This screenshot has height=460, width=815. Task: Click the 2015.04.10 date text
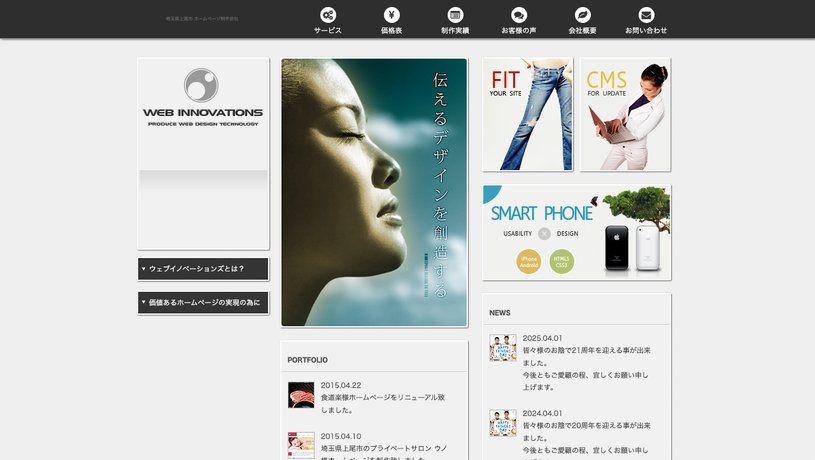(x=340, y=436)
